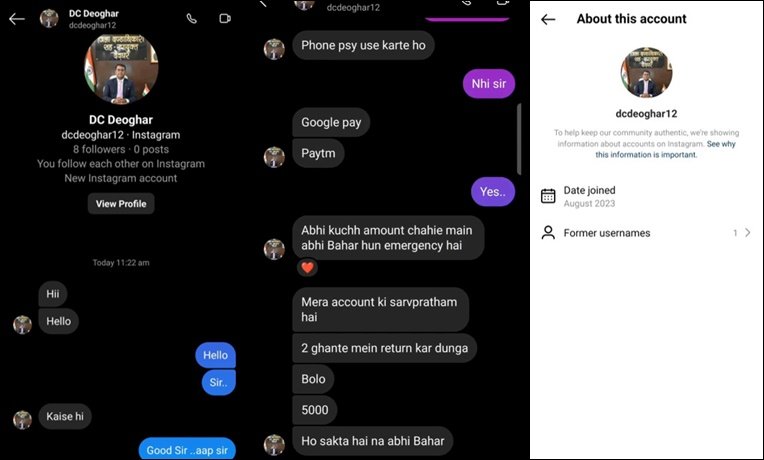Tap the avatar beside the 'Paytm' message
Screen dimensions: 764x460
point(274,157)
